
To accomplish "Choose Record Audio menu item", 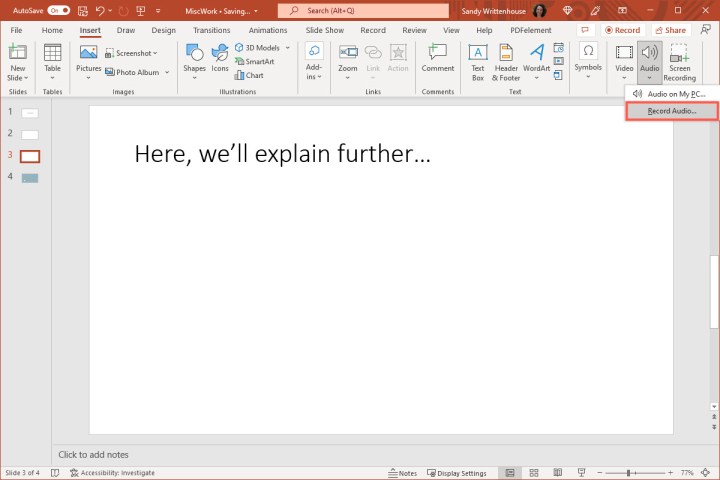I will [x=672, y=111].
